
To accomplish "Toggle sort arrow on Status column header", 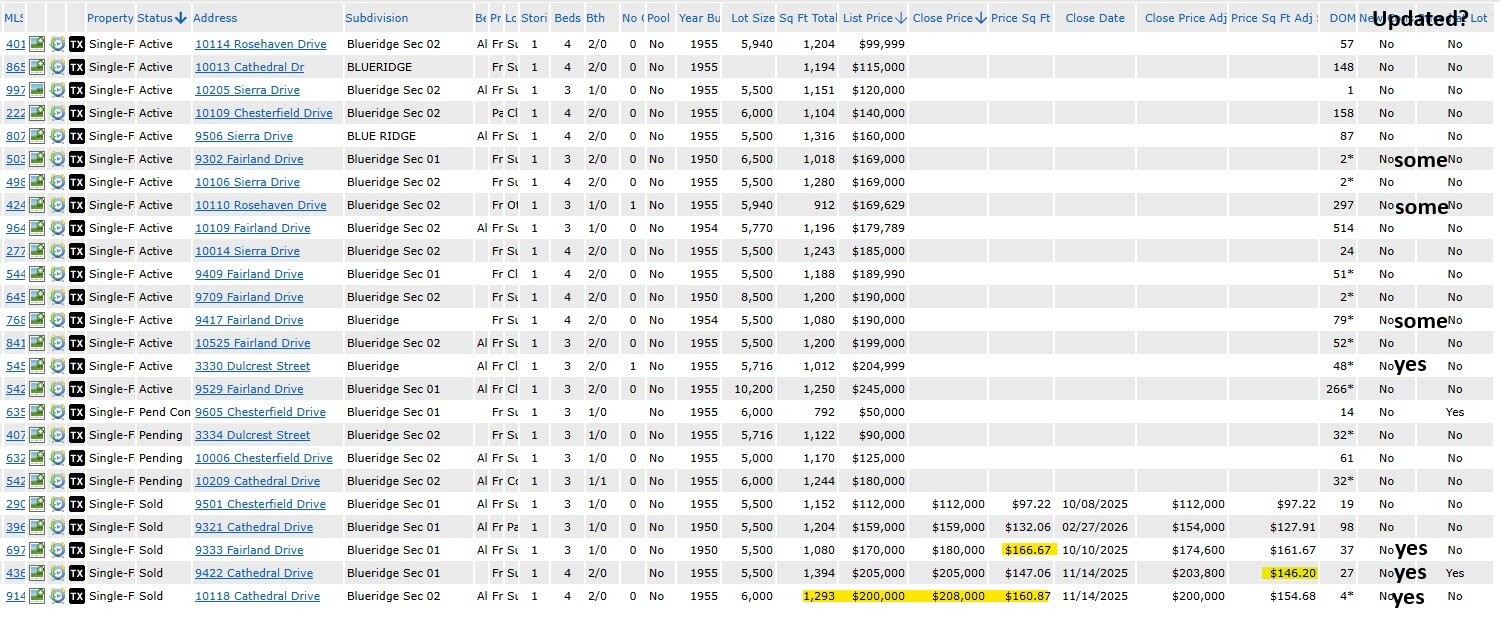I will coord(181,18).
